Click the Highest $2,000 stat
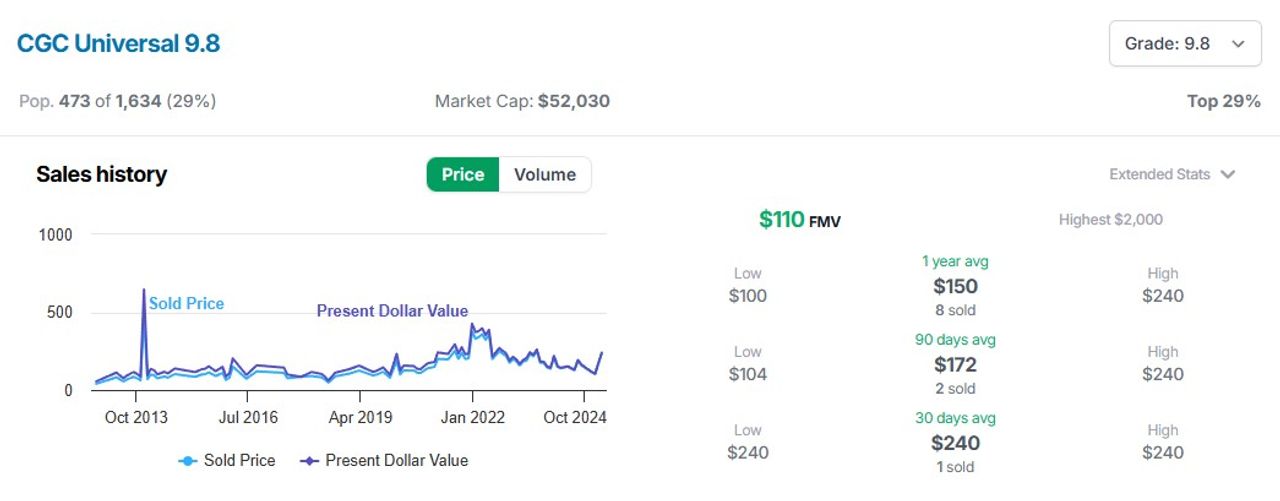 click(x=1111, y=219)
